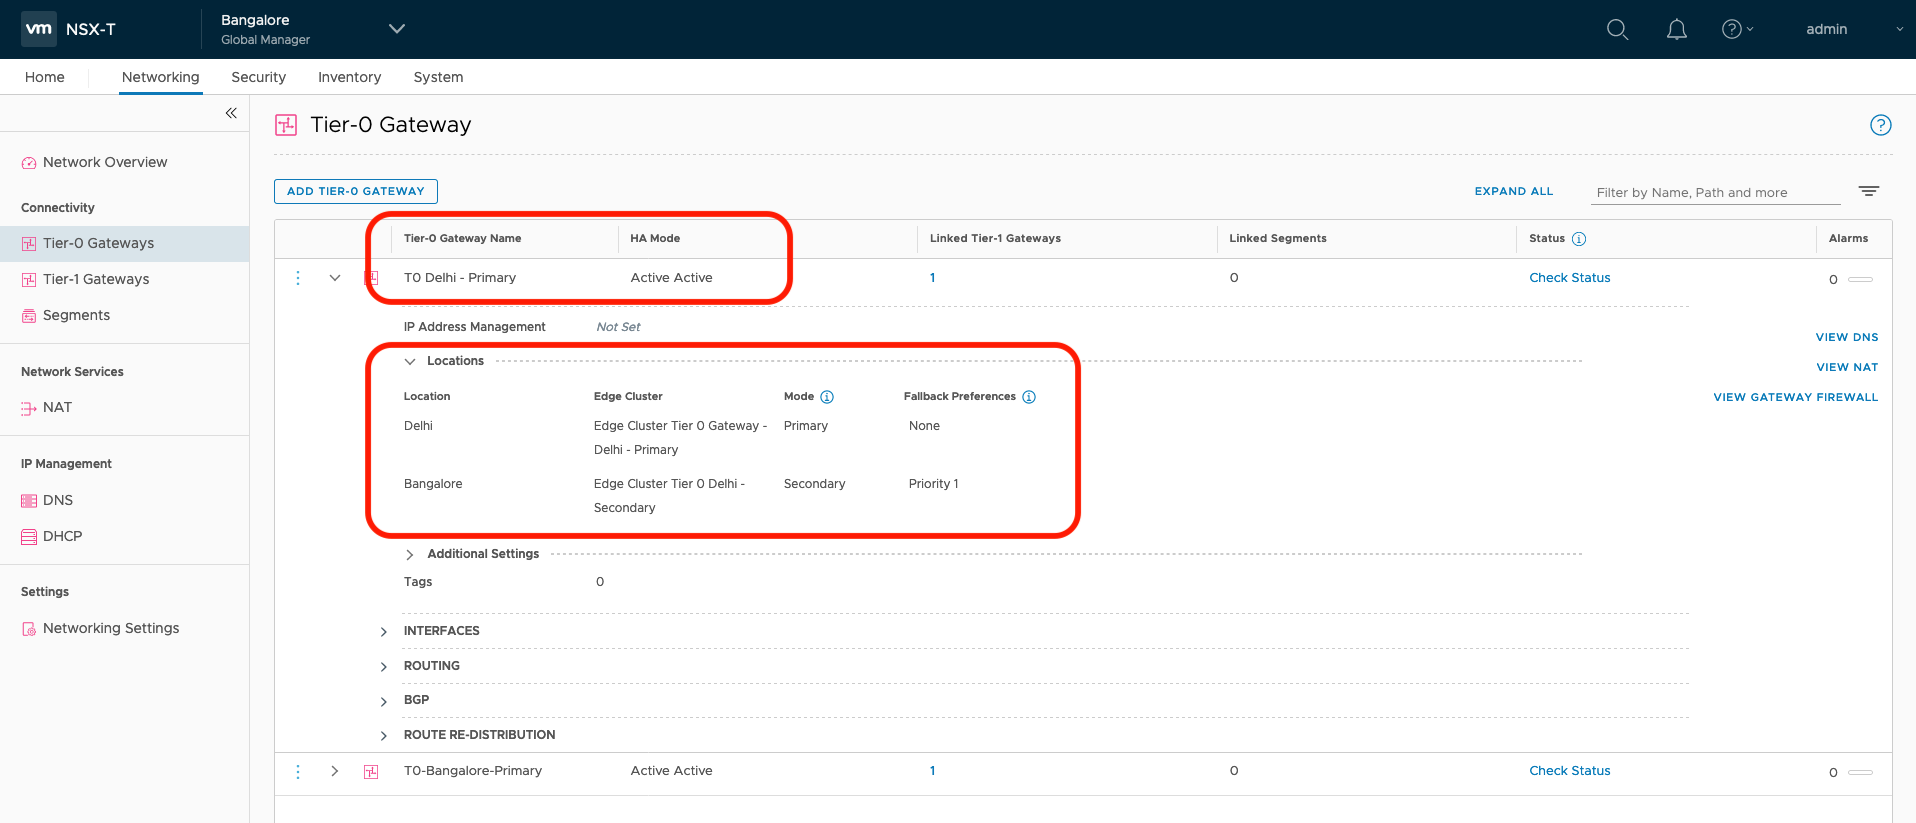Click the Filter by Name, Path input field
Viewport: 1916px width, 823px height.
coord(1714,192)
